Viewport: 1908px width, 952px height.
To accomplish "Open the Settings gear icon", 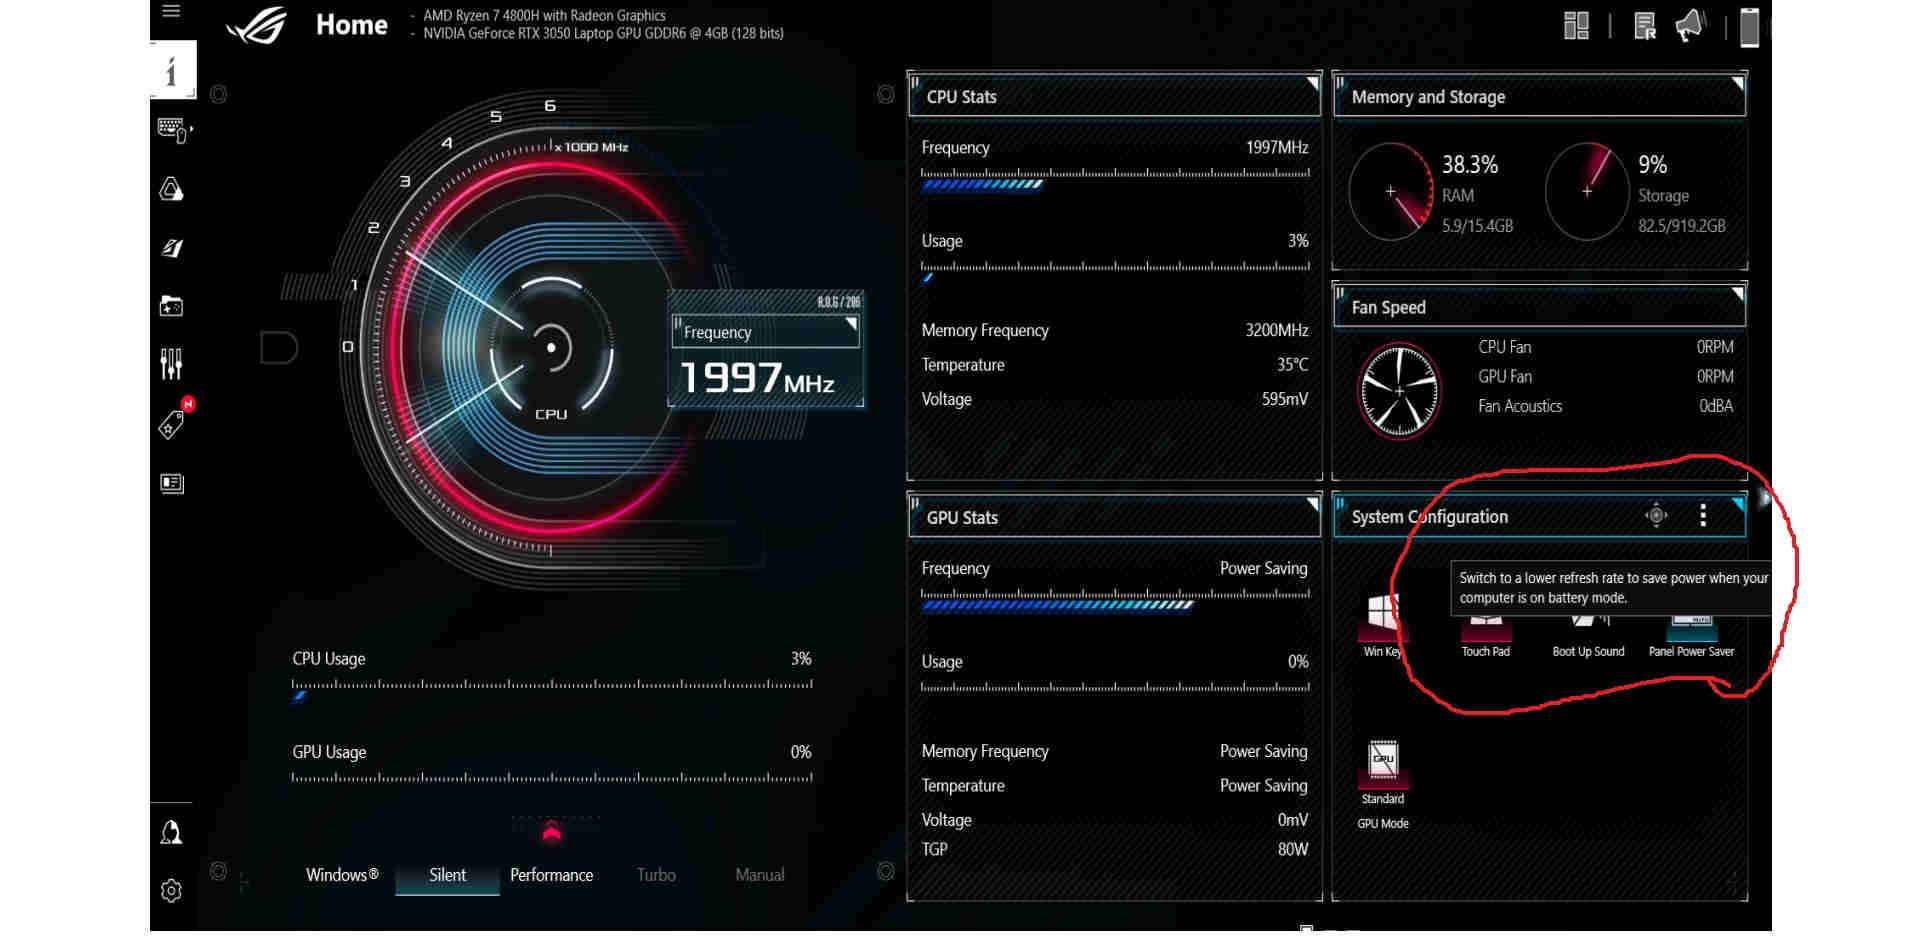I will pyautogui.click(x=172, y=890).
